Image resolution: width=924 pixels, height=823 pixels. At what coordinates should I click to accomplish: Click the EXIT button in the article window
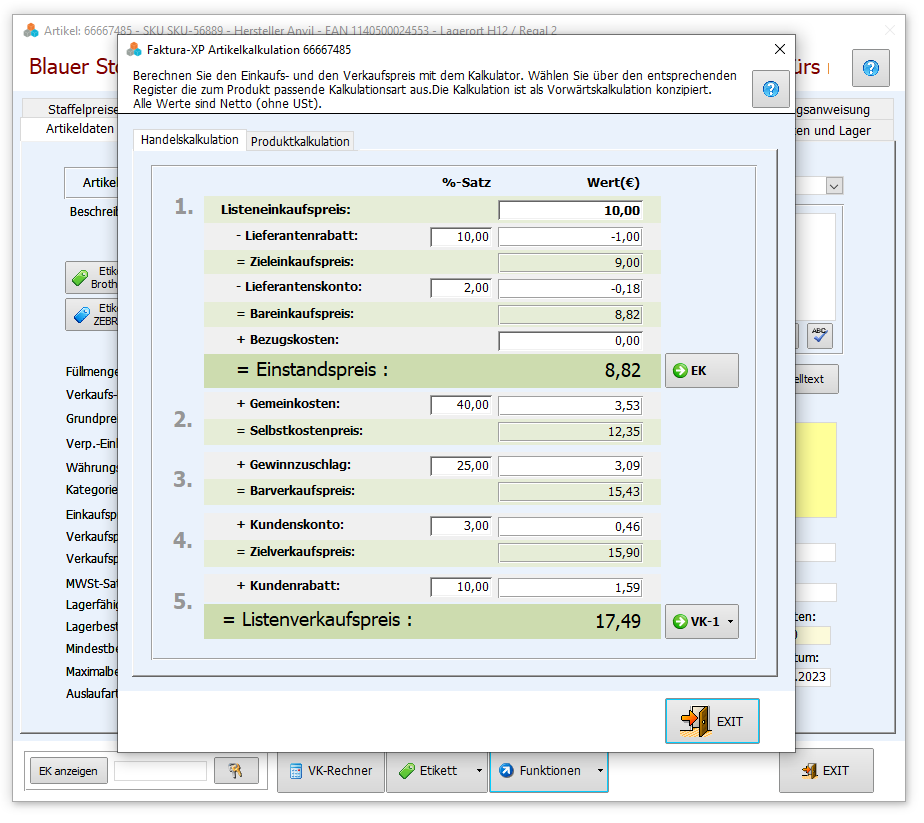click(x=826, y=771)
